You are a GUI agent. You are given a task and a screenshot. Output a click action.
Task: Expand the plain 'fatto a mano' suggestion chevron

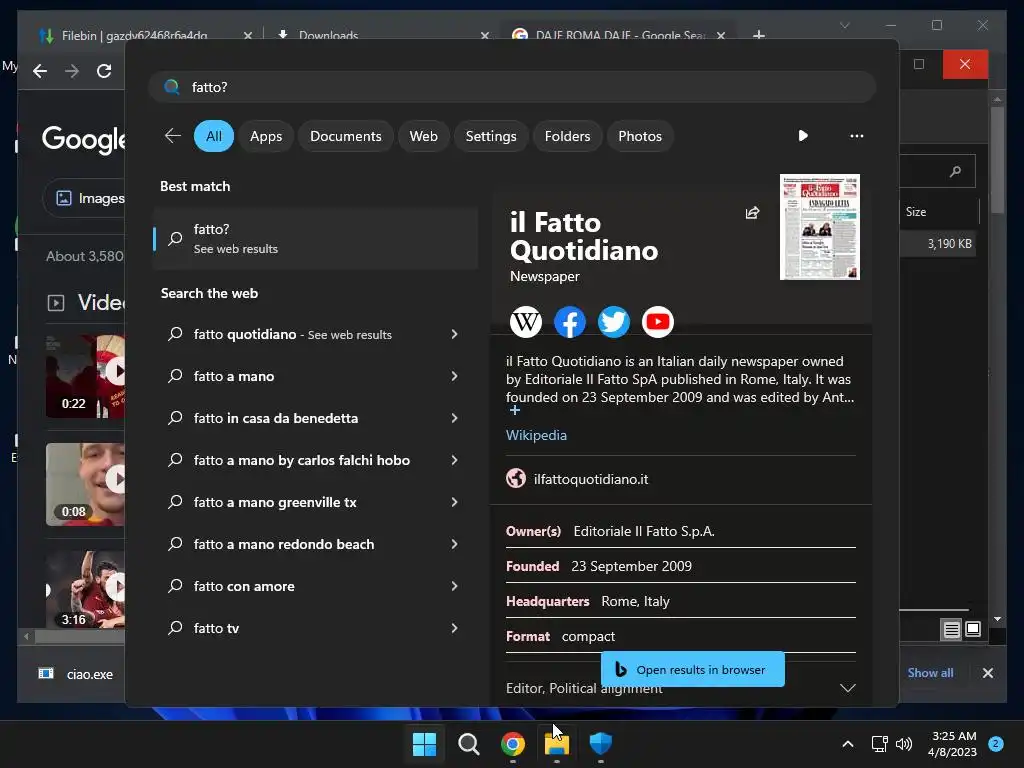pyautogui.click(x=455, y=376)
